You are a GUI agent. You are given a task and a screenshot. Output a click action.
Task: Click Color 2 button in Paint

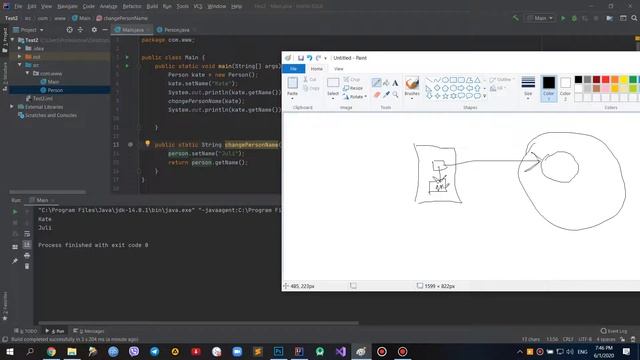click(x=565, y=88)
